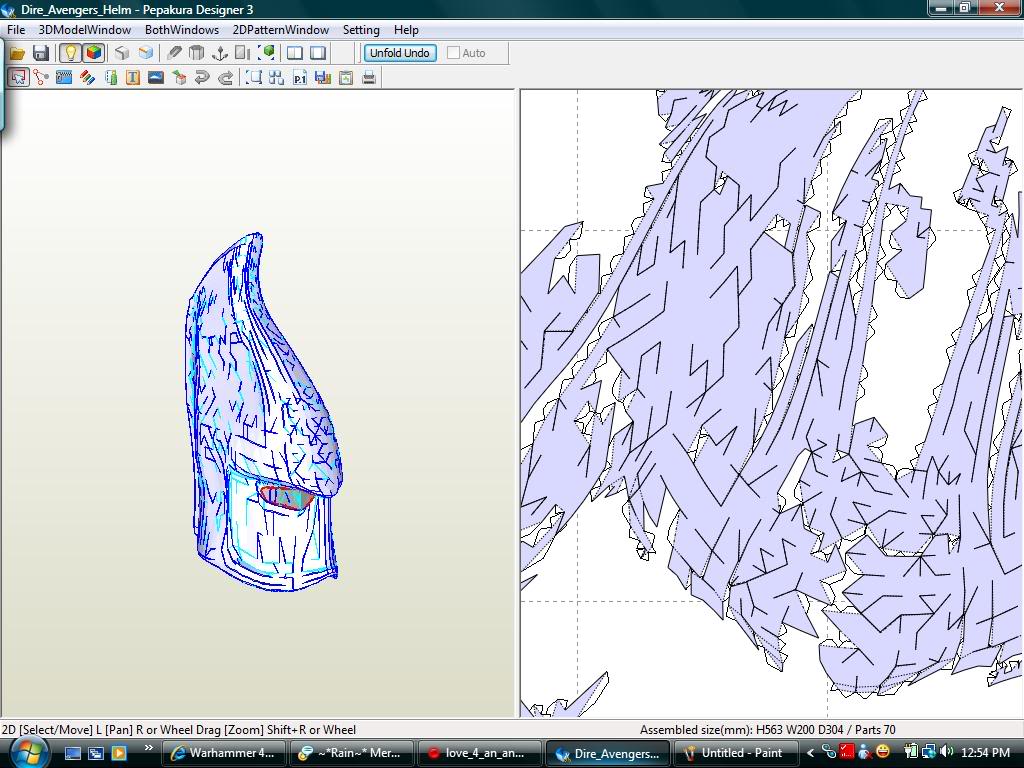Click the Assembled size status text
The height and width of the screenshot is (768, 1024).
click(x=767, y=729)
